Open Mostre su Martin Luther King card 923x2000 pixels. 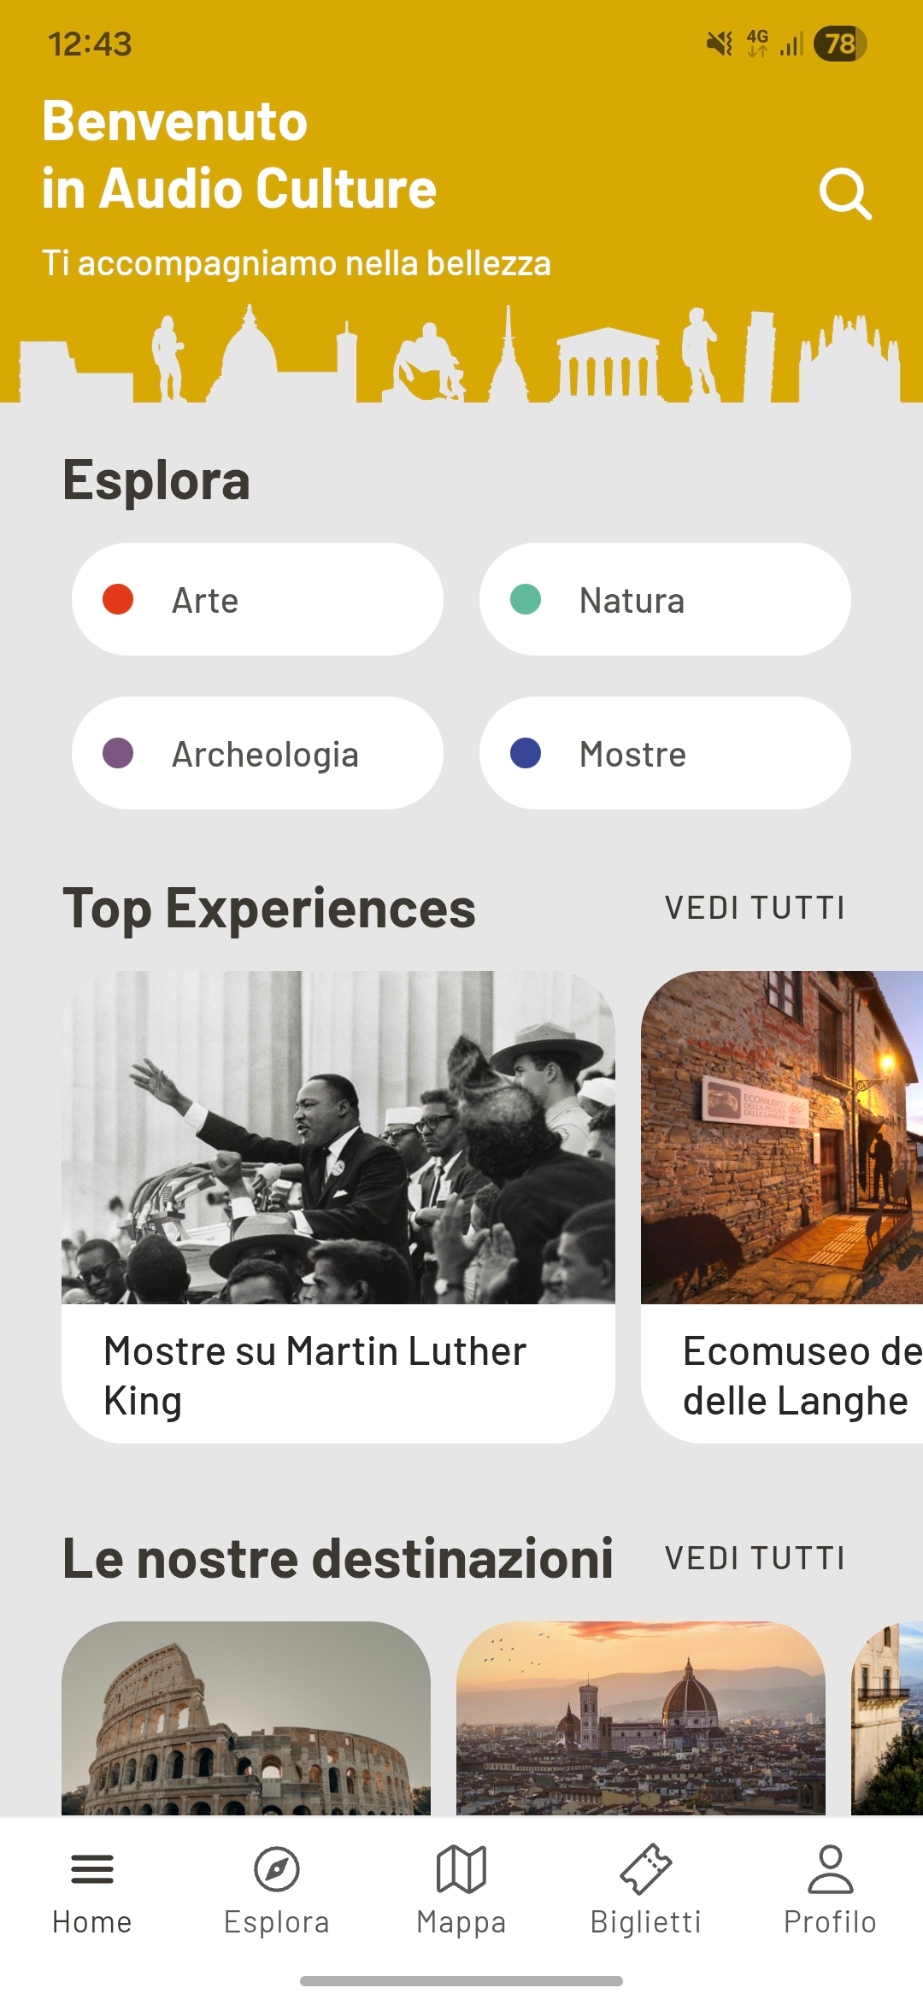(x=338, y=1206)
